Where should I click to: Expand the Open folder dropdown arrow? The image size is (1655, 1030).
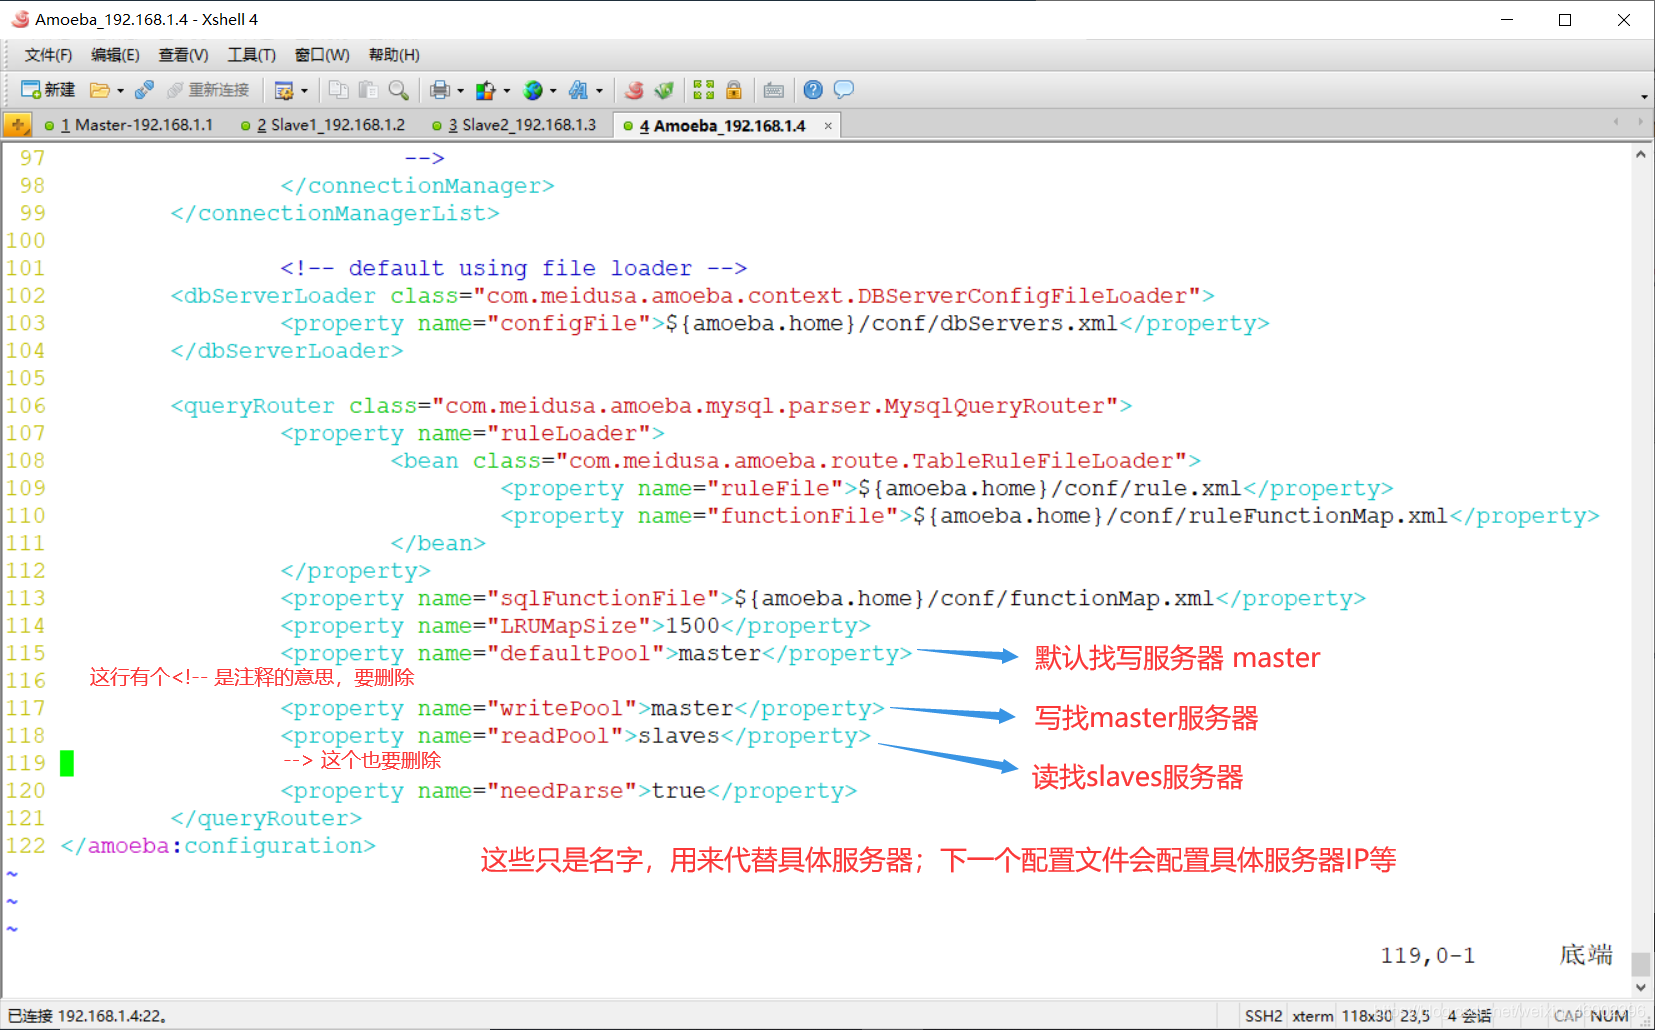pyautogui.click(x=120, y=90)
